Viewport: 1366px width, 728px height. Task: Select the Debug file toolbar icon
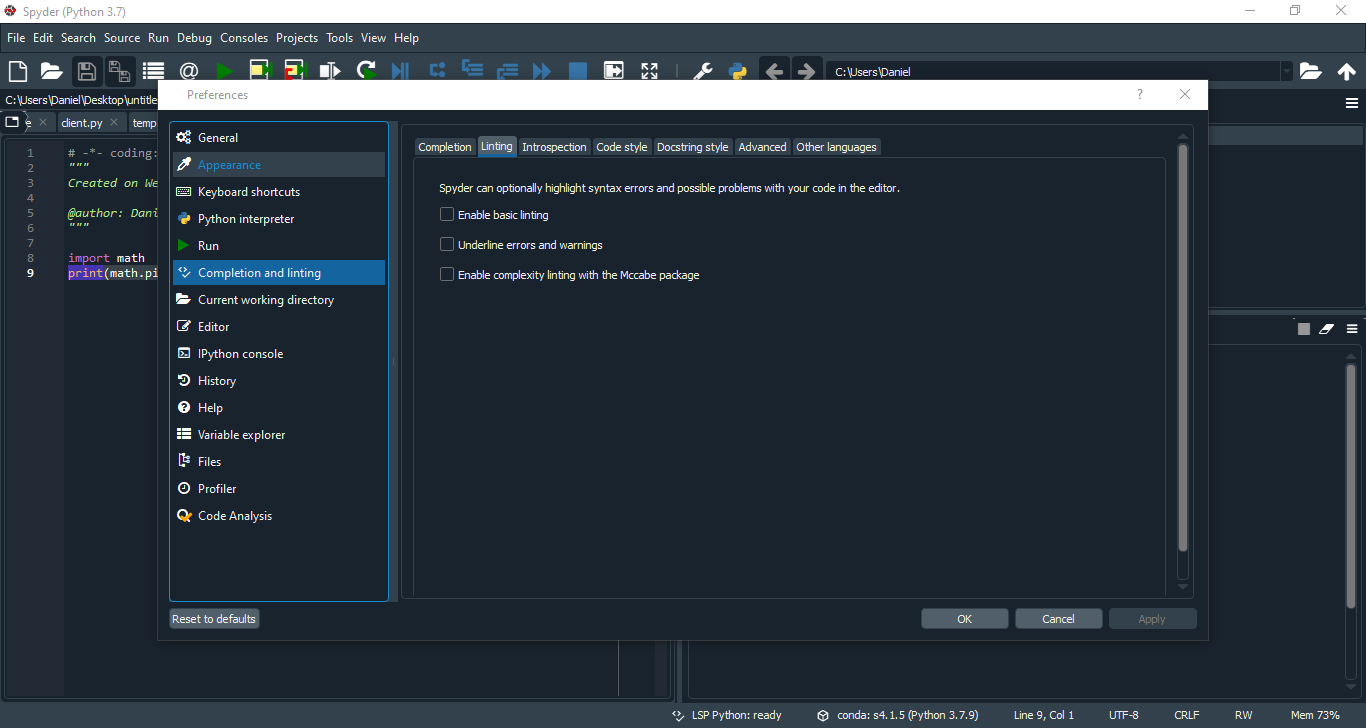[x=401, y=70]
